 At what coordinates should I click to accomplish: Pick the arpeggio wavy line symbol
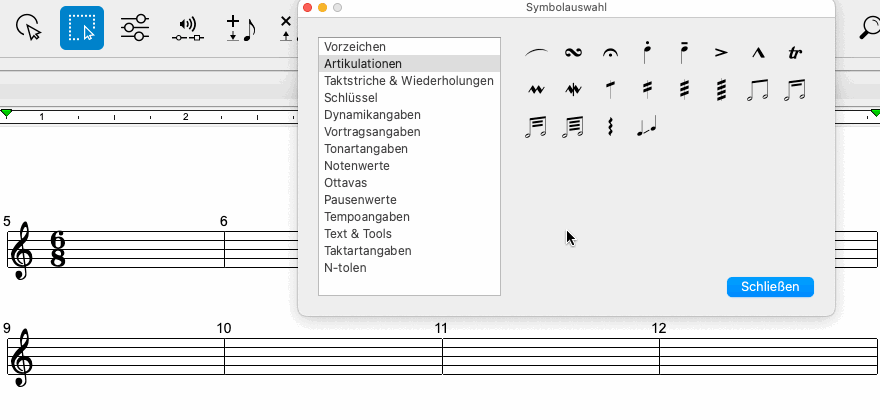[x=610, y=127]
